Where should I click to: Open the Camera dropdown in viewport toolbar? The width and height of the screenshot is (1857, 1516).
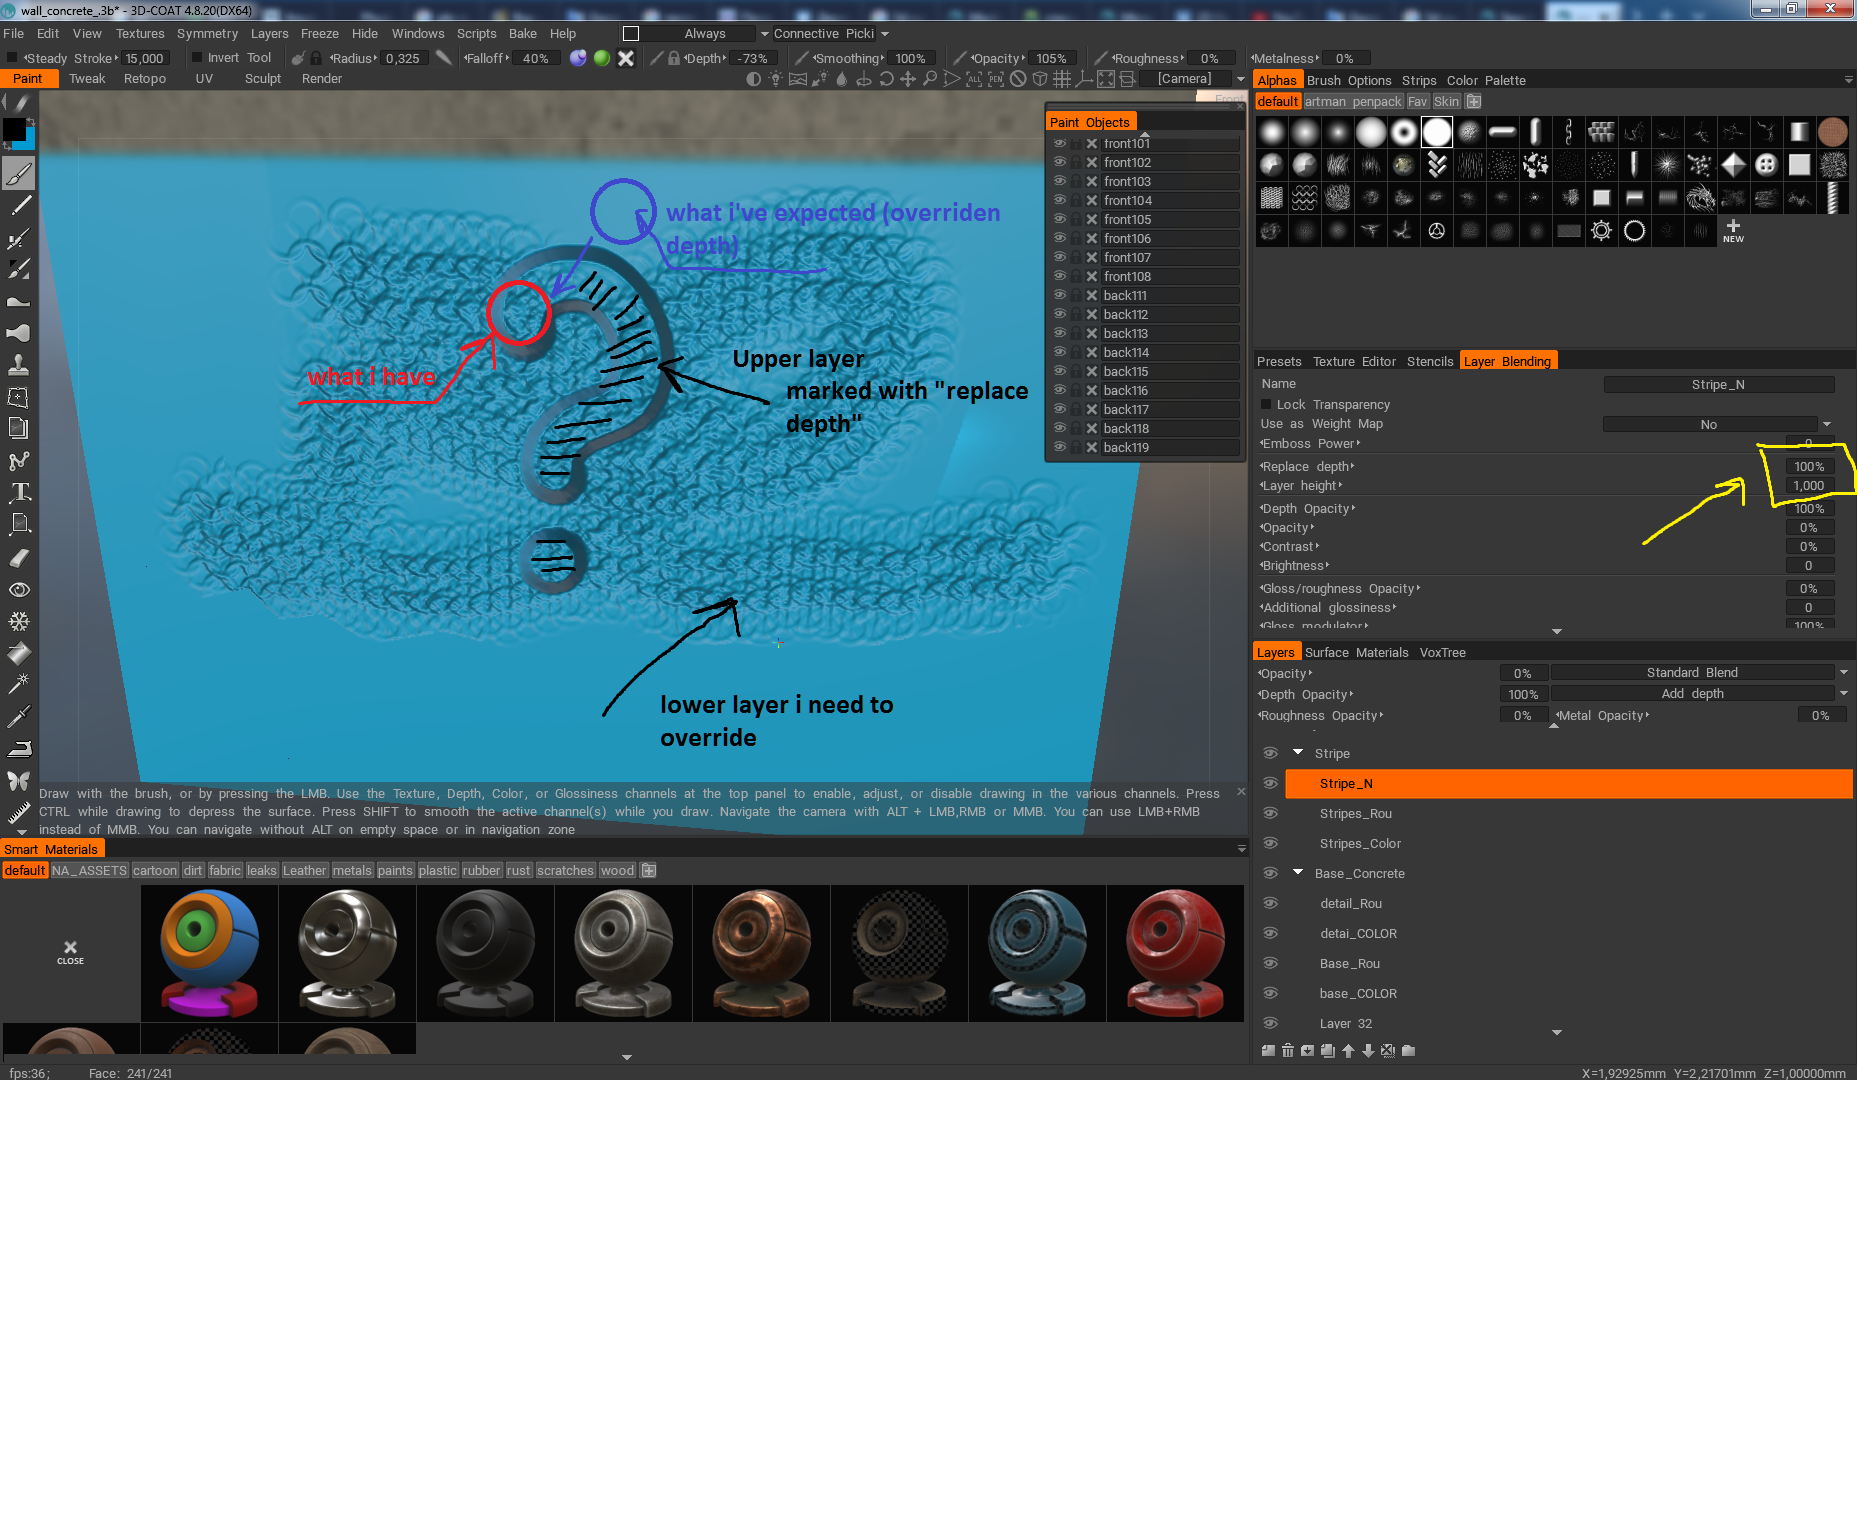pos(1240,79)
